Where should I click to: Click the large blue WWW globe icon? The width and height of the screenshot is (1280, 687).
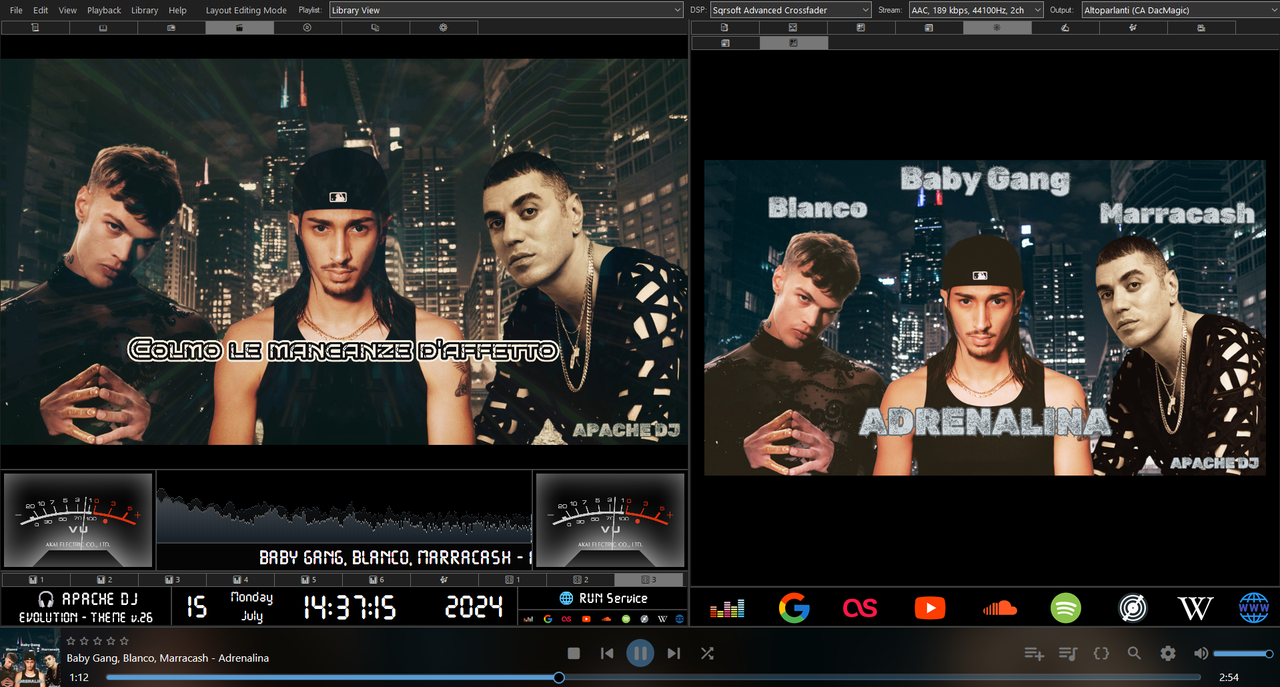[x=1254, y=607]
